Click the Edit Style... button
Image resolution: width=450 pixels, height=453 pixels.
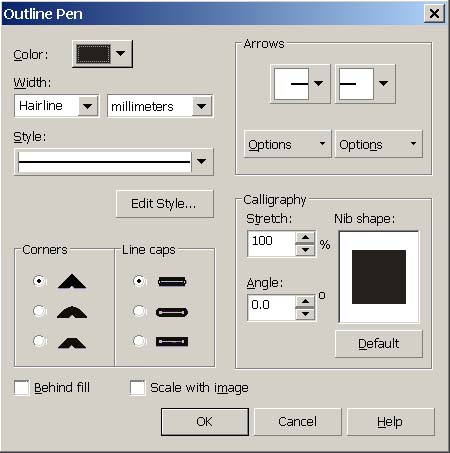[x=165, y=204]
